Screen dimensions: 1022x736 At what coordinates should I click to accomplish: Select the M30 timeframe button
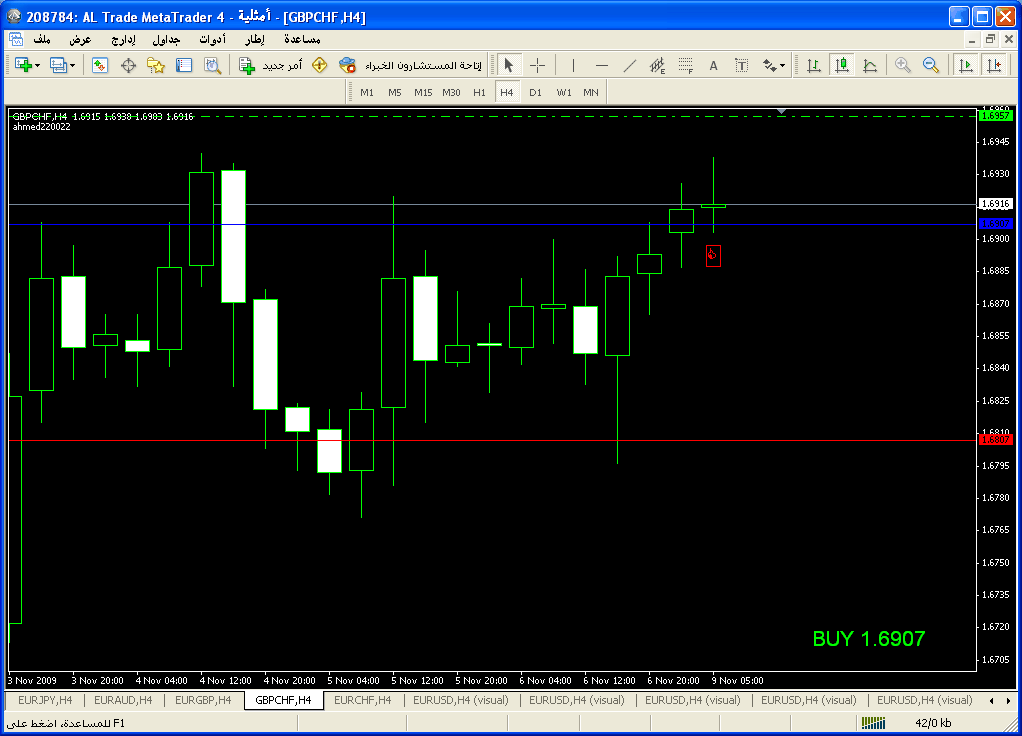(451, 93)
